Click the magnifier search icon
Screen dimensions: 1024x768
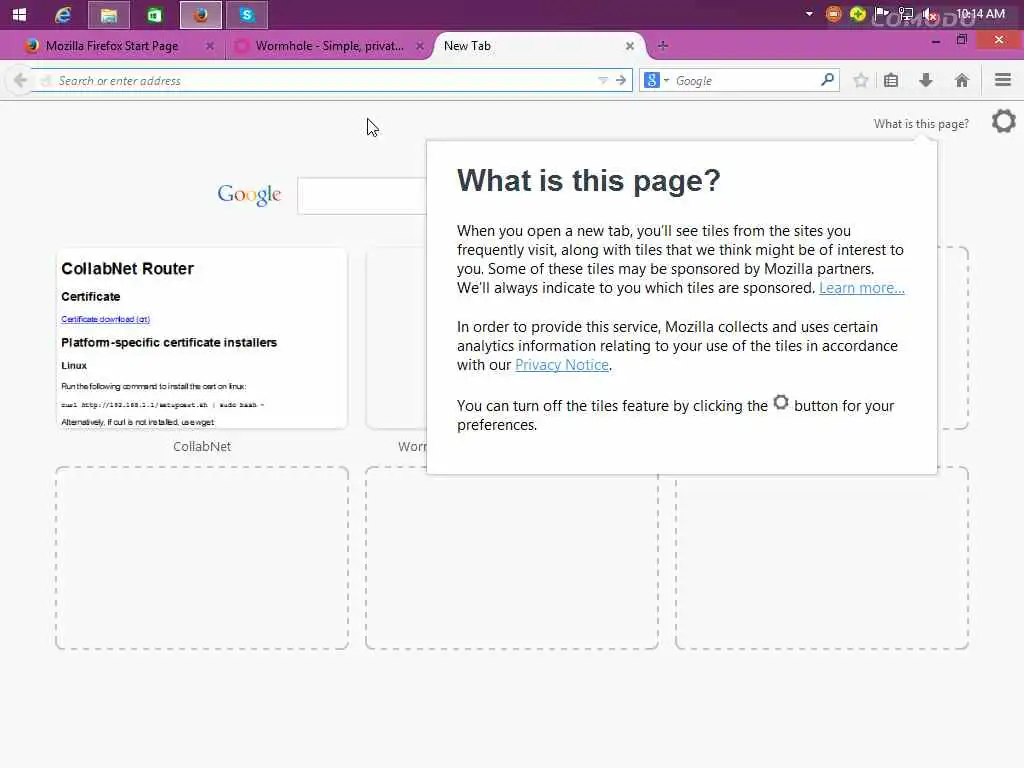pyautogui.click(x=827, y=80)
